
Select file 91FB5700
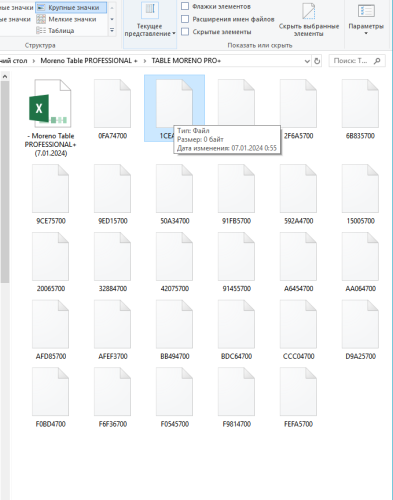coord(236,194)
